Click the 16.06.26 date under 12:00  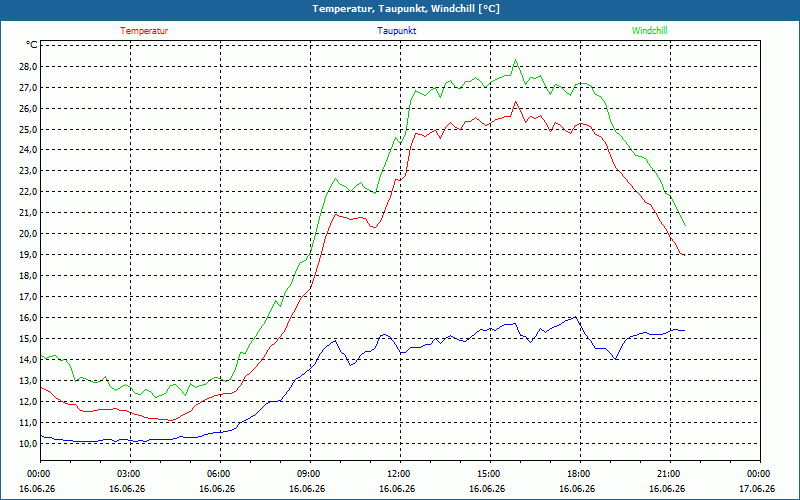pyautogui.click(x=397, y=489)
